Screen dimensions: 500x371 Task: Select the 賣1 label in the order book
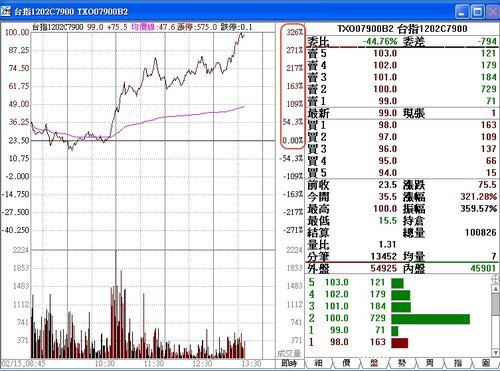click(x=317, y=101)
